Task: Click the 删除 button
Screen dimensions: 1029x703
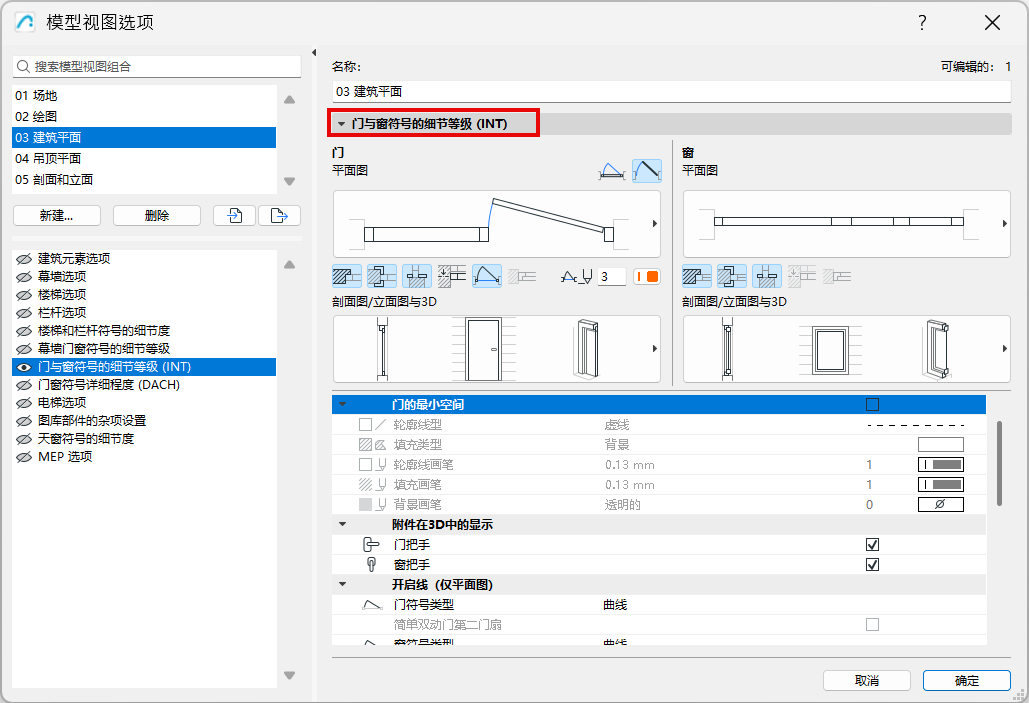Action: pyautogui.click(x=157, y=215)
